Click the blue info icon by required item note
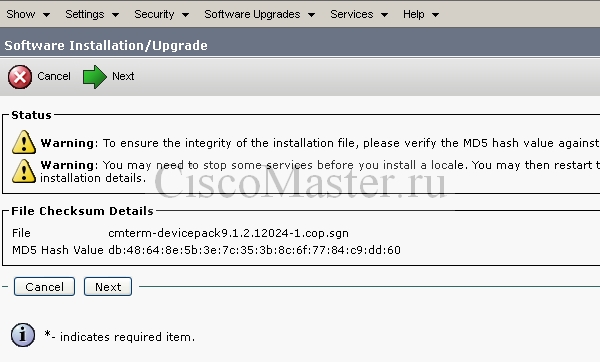The height and width of the screenshot is (362, 600). tap(23, 335)
